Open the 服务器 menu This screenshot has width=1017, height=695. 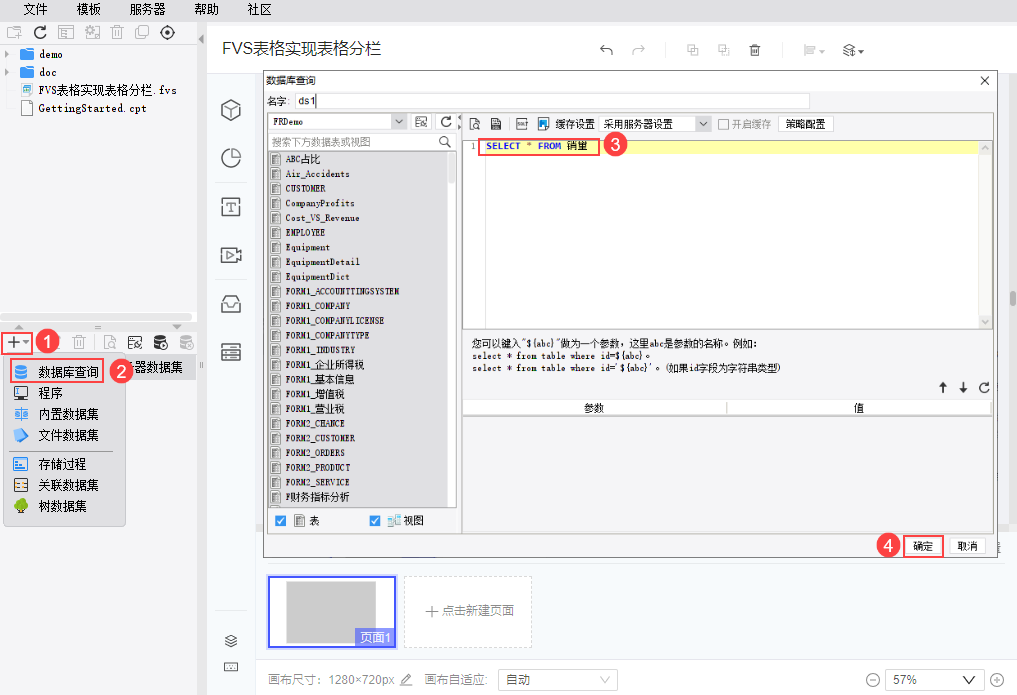pyautogui.click(x=147, y=9)
